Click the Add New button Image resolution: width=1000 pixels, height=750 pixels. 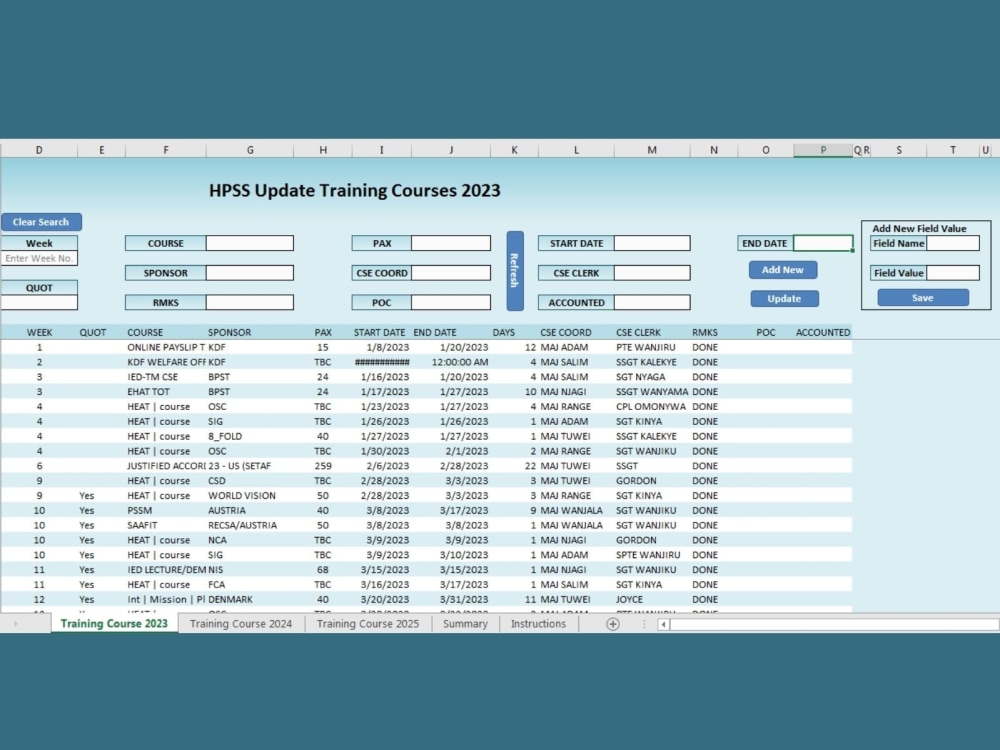point(784,270)
